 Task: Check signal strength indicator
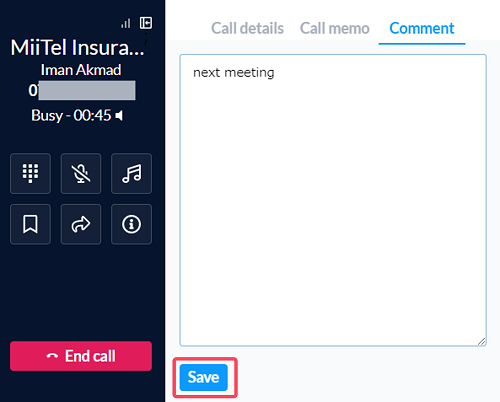click(x=126, y=24)
